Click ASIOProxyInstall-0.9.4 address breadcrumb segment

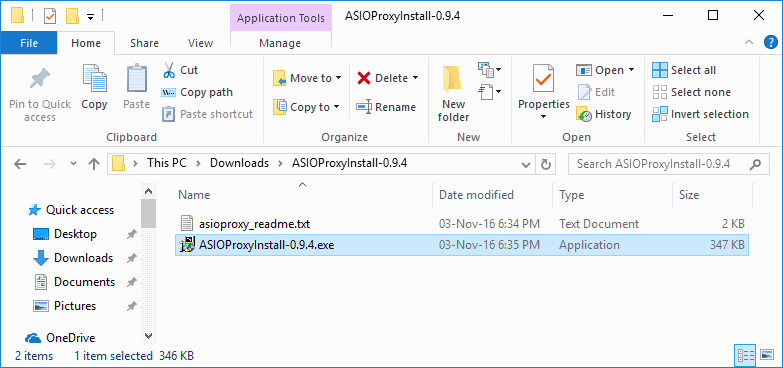pos(350,163)
